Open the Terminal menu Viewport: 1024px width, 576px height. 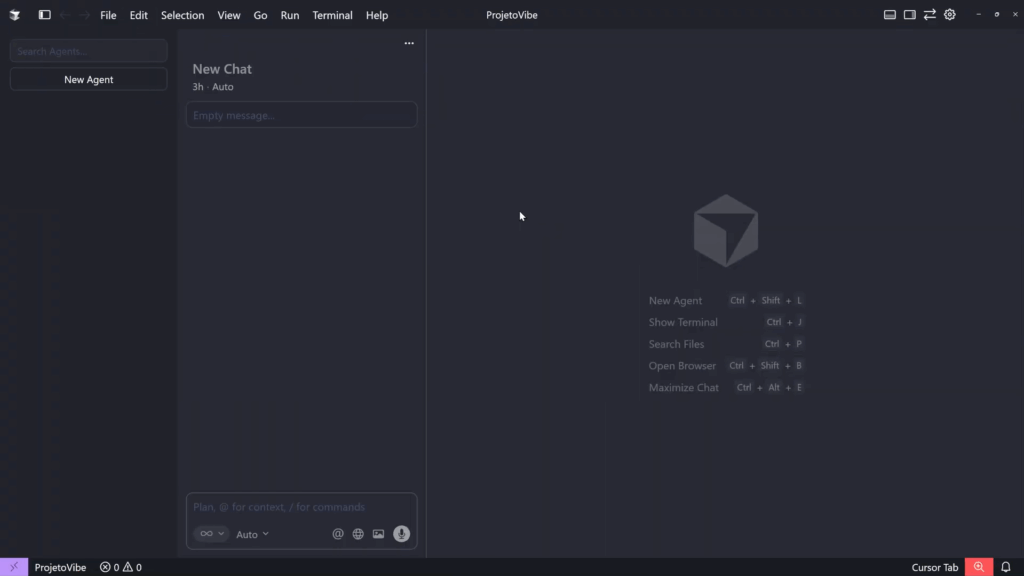332,15
